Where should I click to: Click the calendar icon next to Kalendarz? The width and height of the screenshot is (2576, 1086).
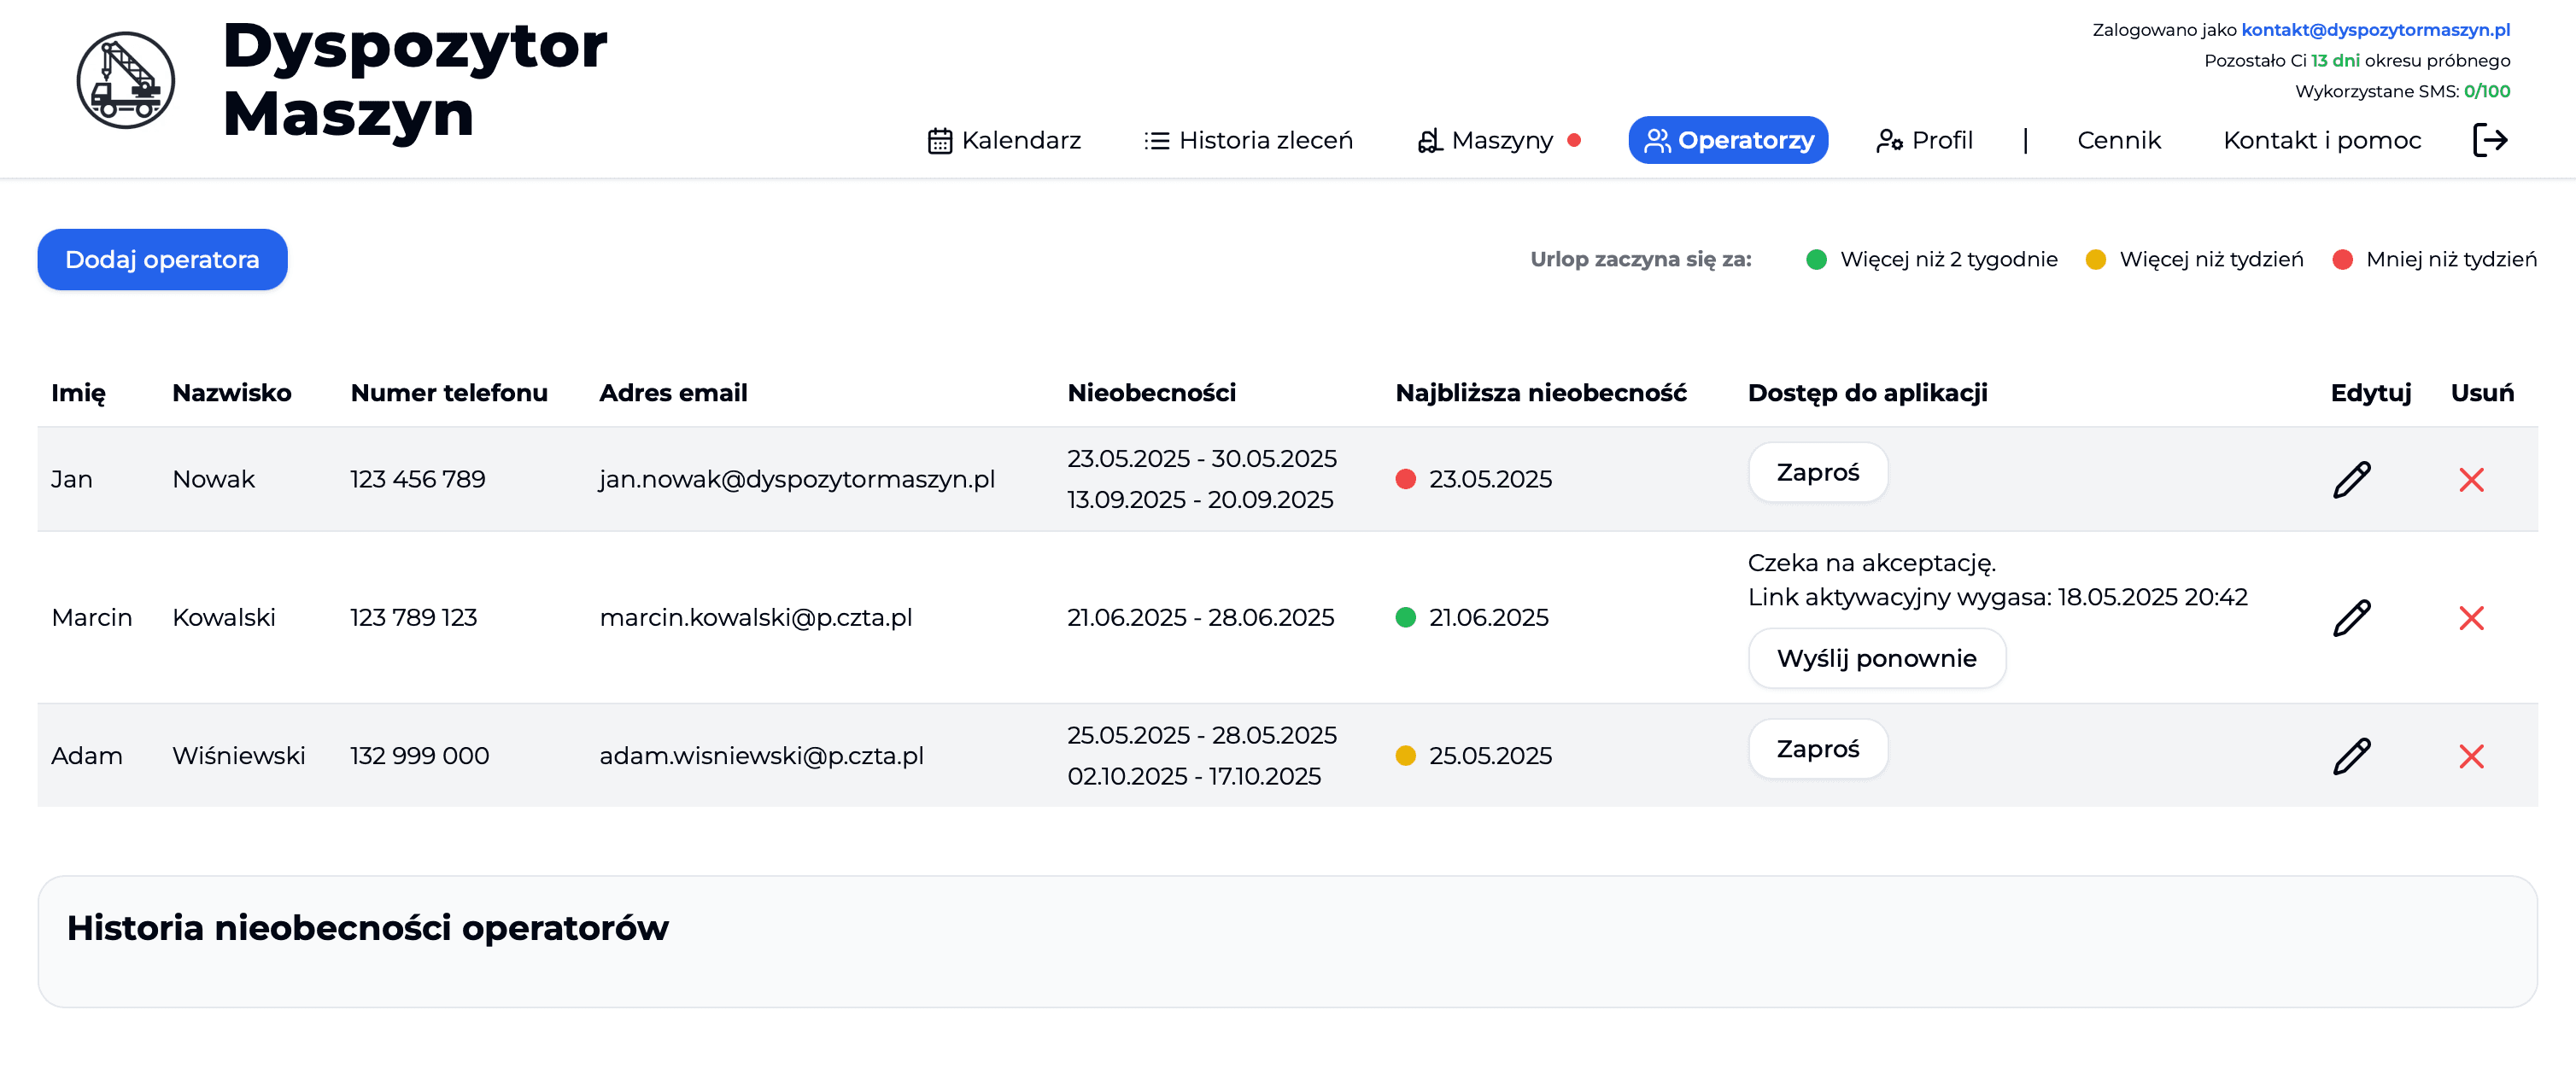click(940, 141)
